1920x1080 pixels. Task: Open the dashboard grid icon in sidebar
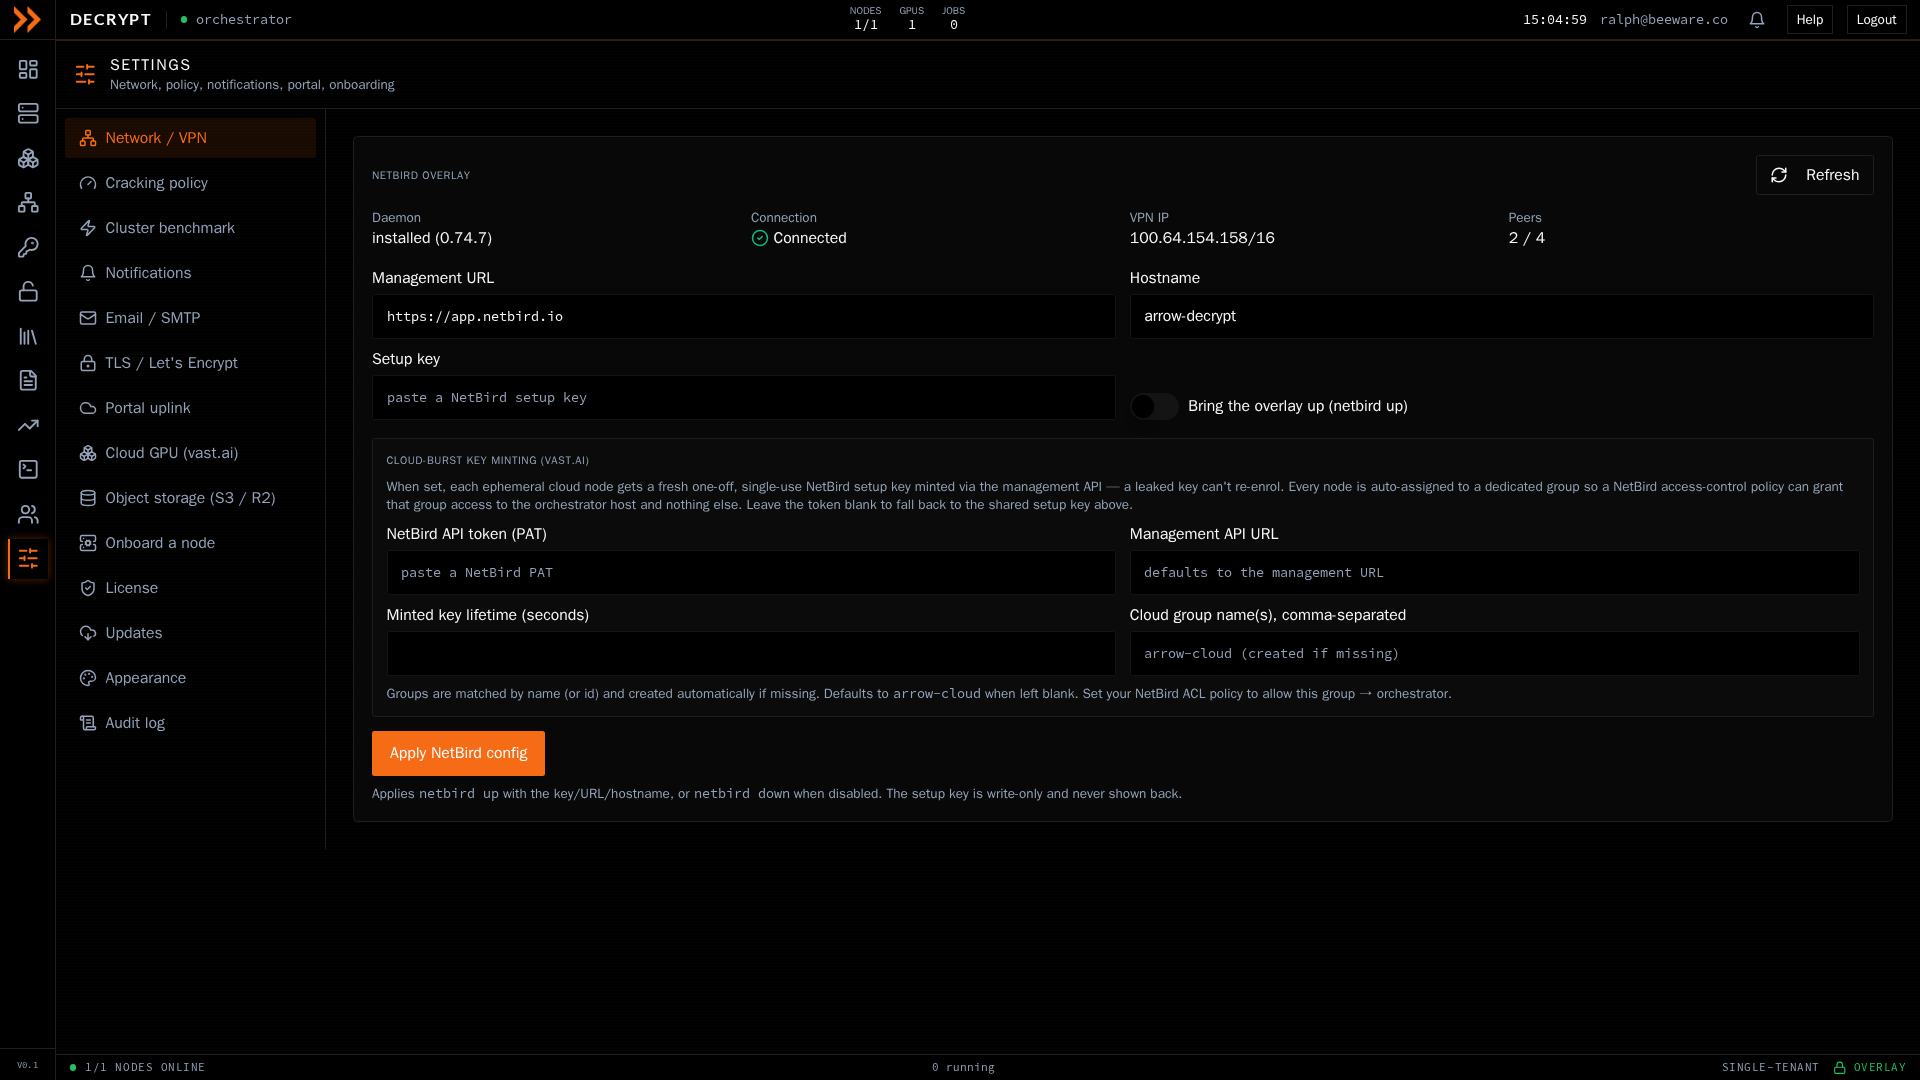point(28,69)
